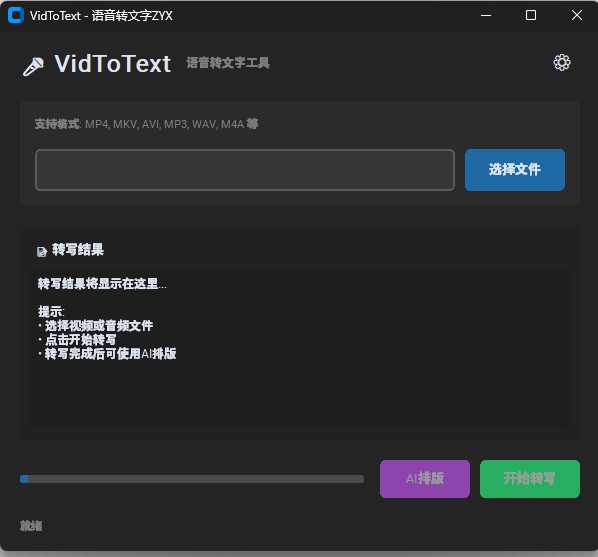Open settings via the gear icon
This screenshot has height=557, width=598.
562,63
